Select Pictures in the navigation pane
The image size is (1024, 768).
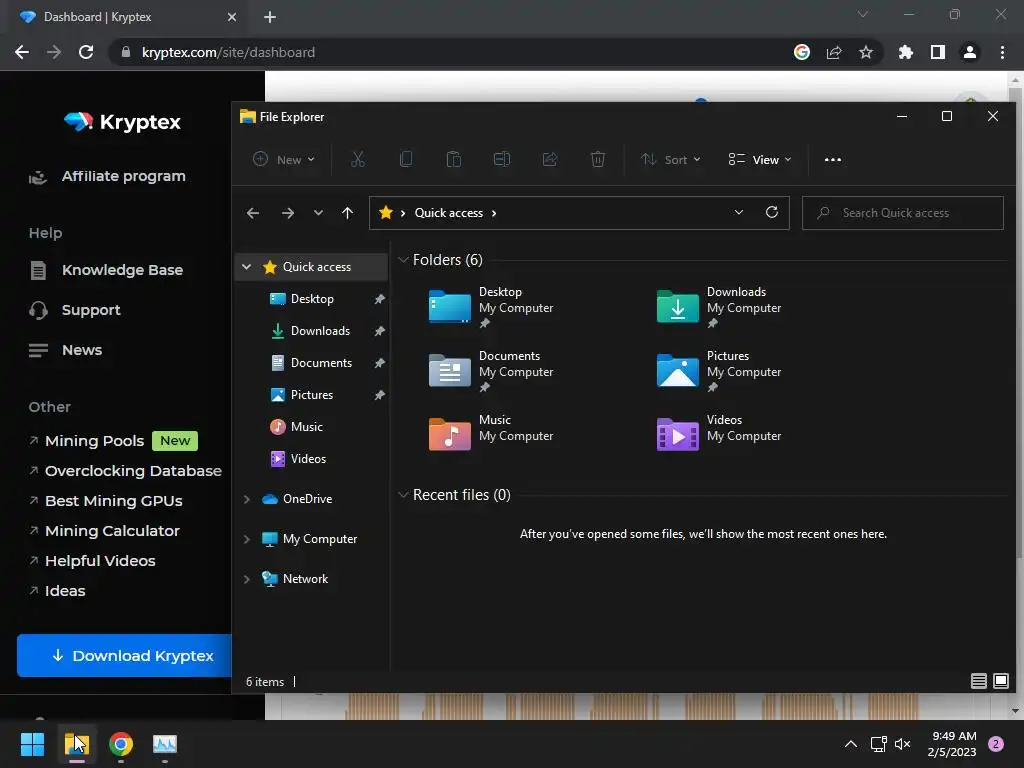(312, 394)
